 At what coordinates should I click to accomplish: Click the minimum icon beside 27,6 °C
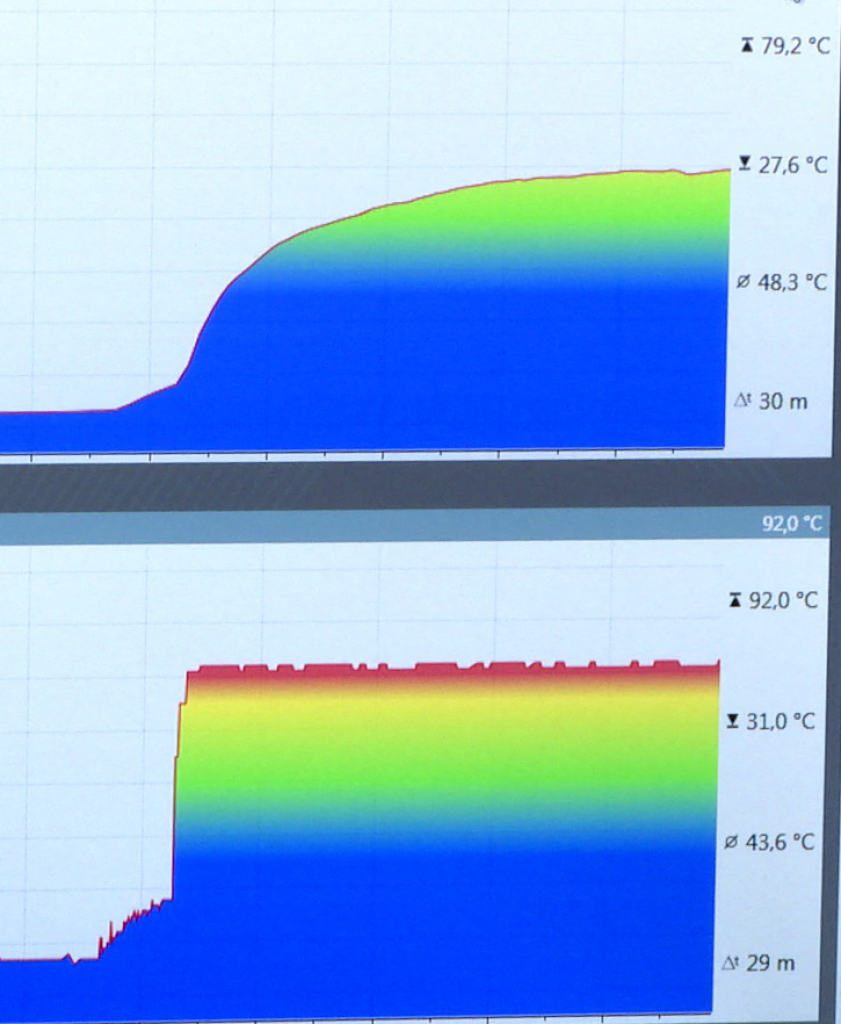coord(745,163)
